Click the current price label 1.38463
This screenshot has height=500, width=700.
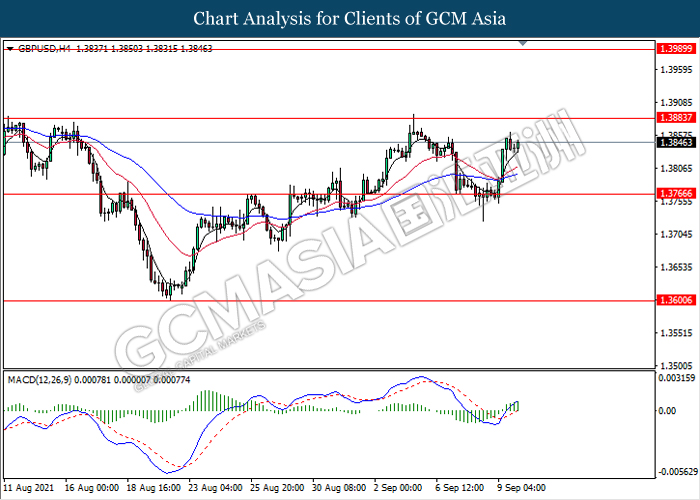coord(677,142)
